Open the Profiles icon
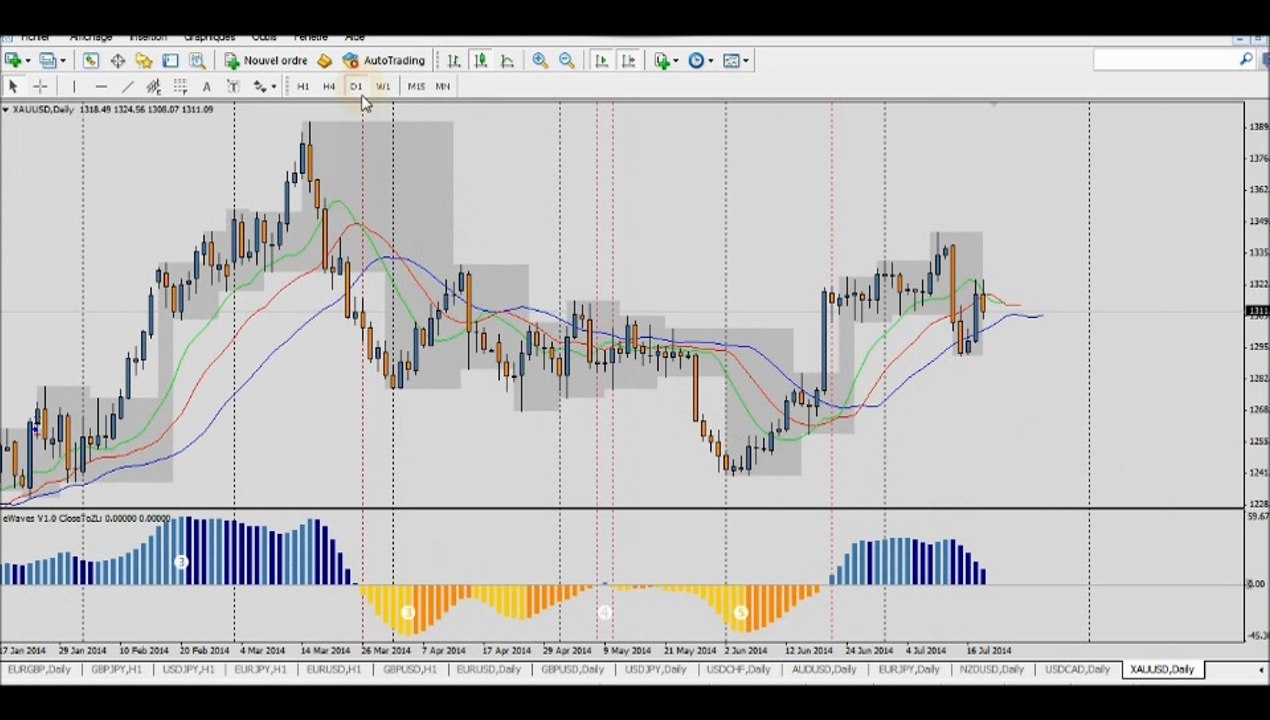 tap(47, 61)
